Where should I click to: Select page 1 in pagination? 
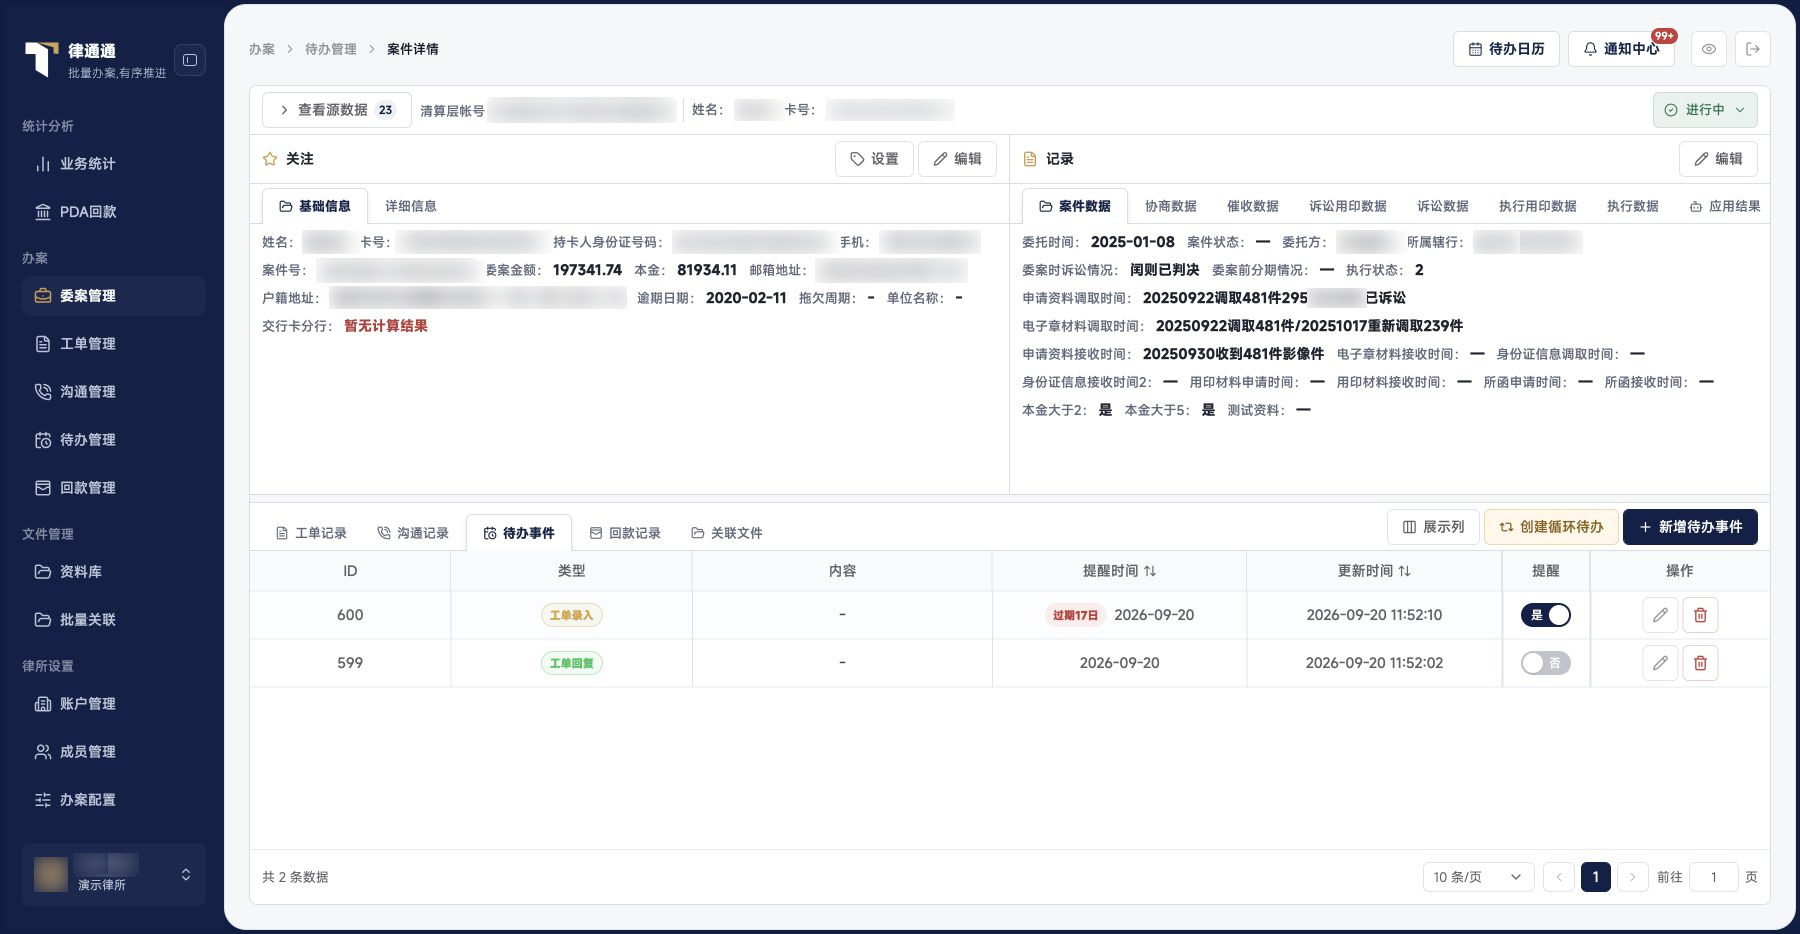(1596, 877)
